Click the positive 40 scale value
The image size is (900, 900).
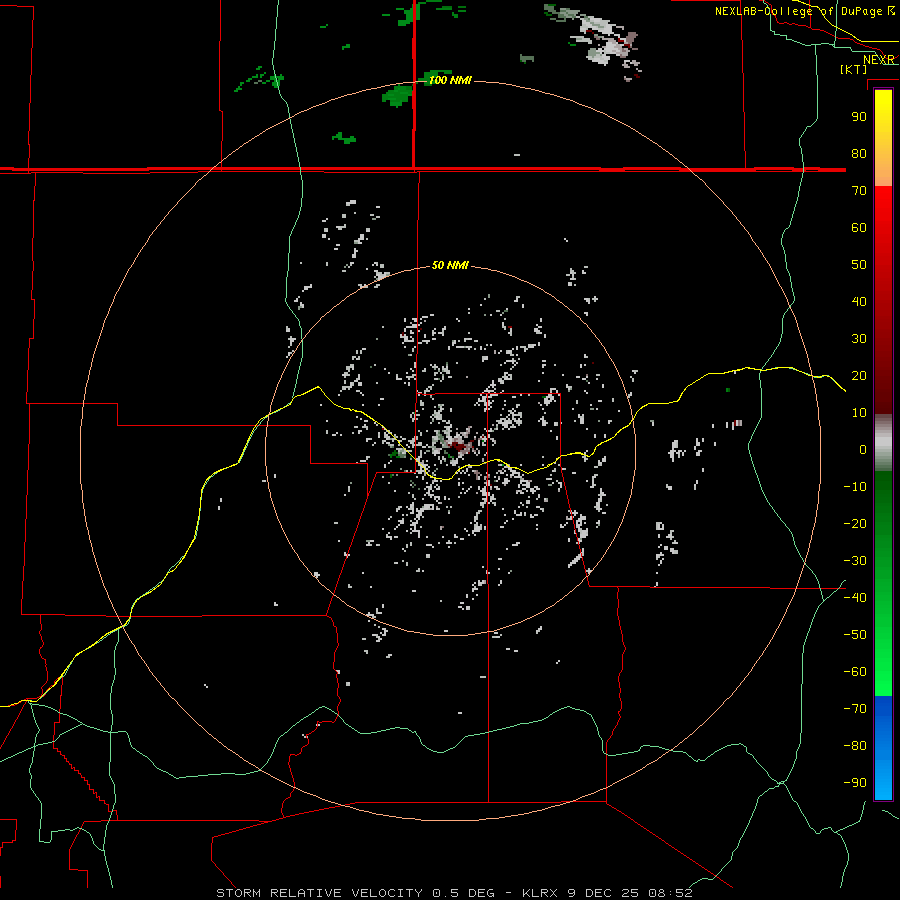point(859,302)
